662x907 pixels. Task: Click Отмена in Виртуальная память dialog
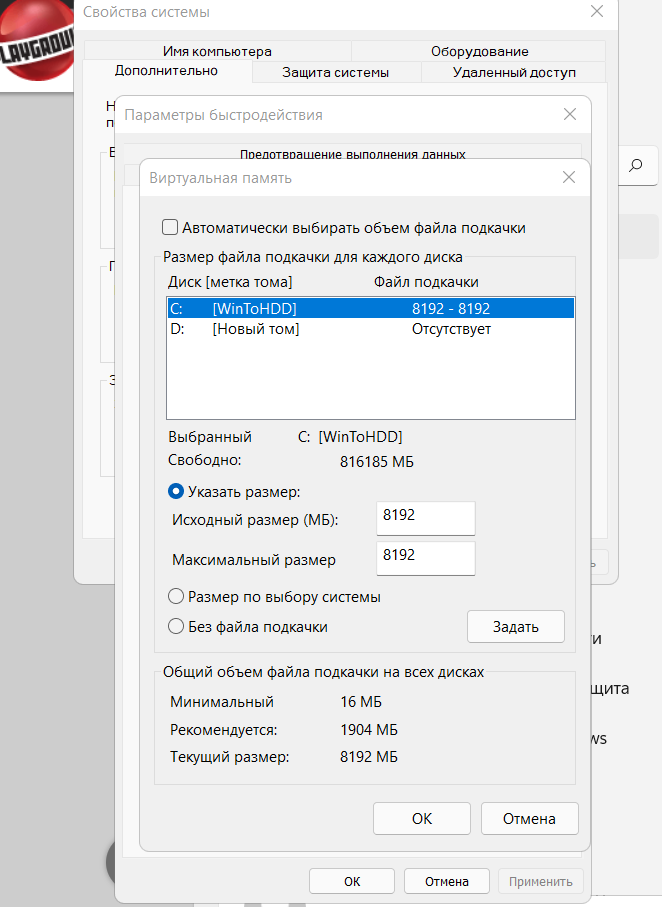point(529,818)
